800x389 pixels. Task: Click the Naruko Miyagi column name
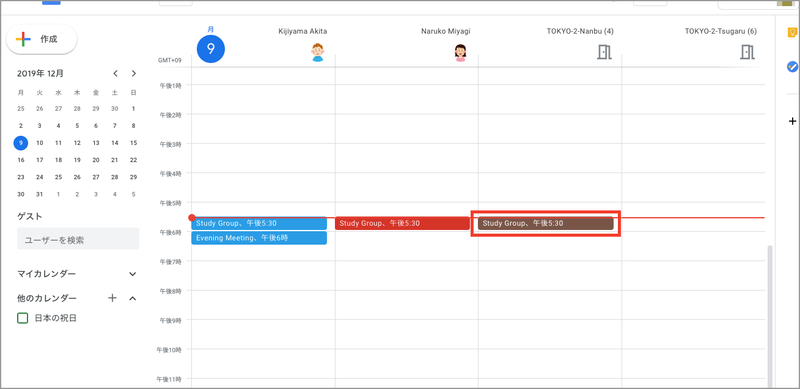tap(445, 31)
